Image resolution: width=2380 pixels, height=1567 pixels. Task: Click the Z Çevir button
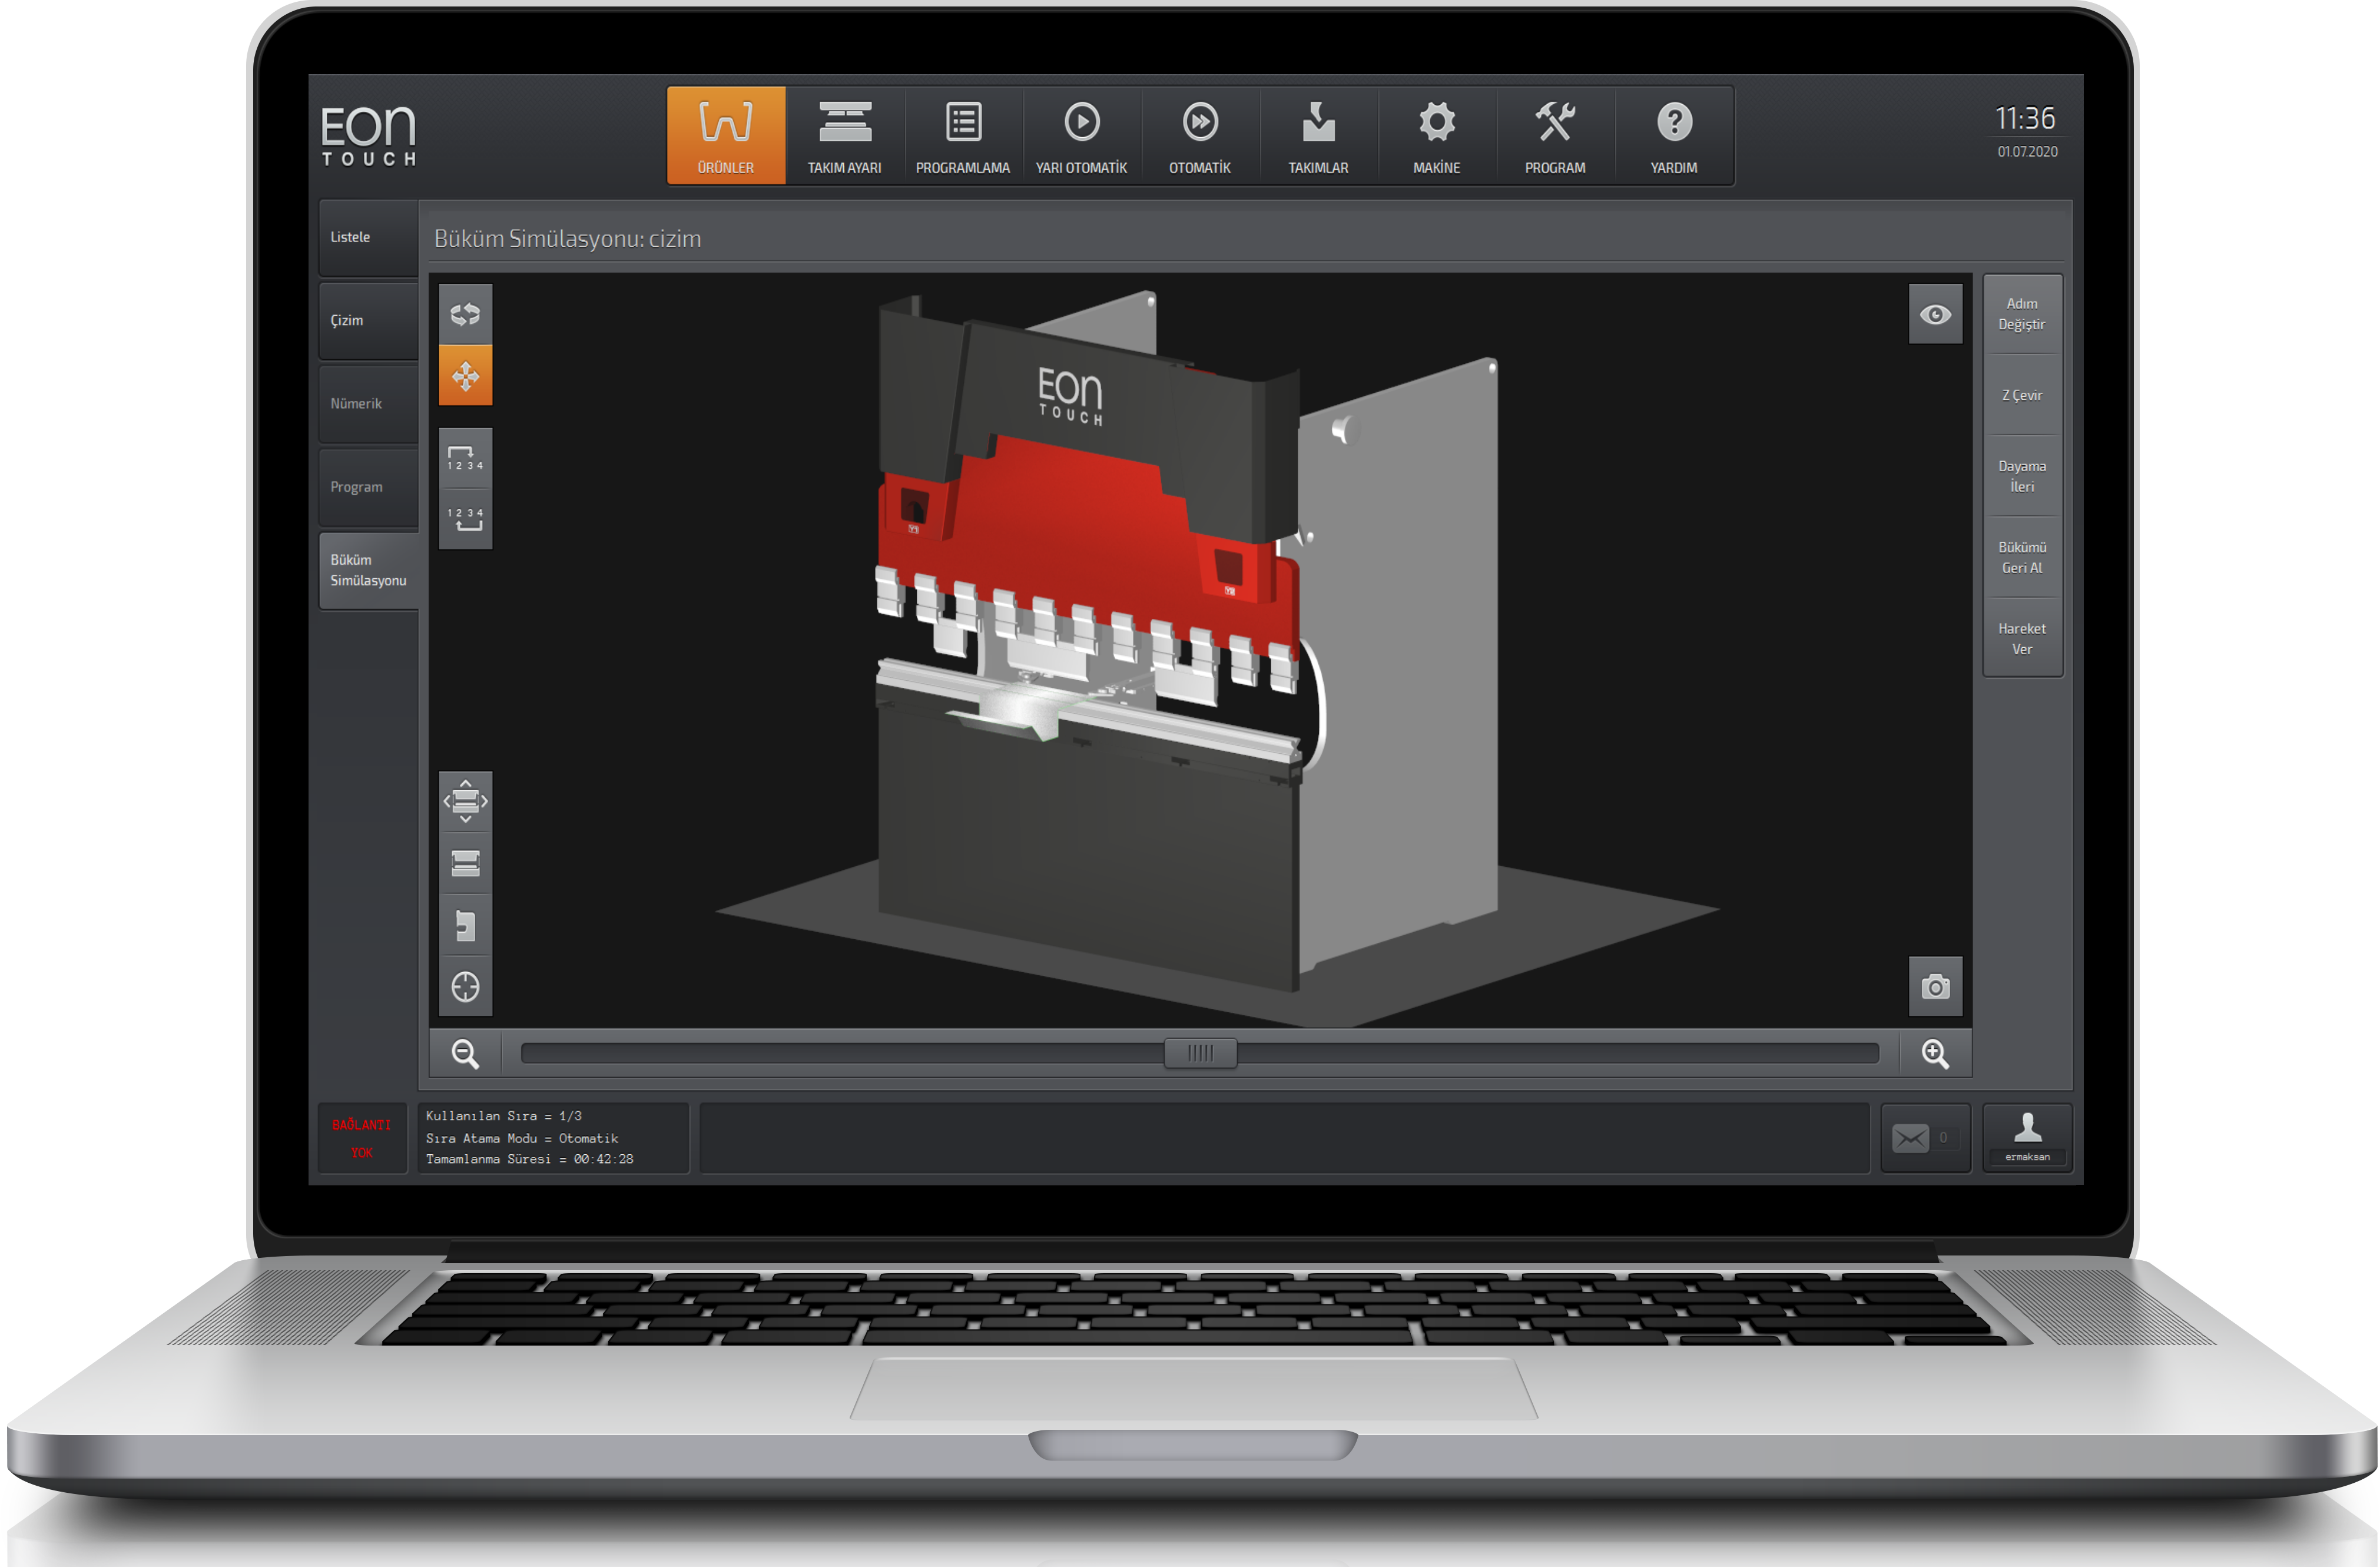tap(2022, 395)
